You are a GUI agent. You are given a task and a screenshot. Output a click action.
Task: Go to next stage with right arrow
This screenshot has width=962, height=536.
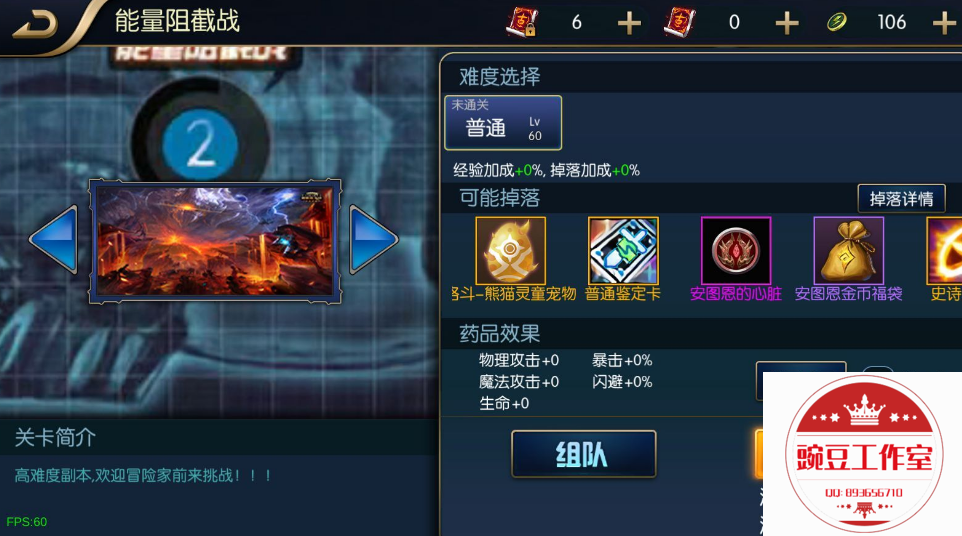(373, 239)
